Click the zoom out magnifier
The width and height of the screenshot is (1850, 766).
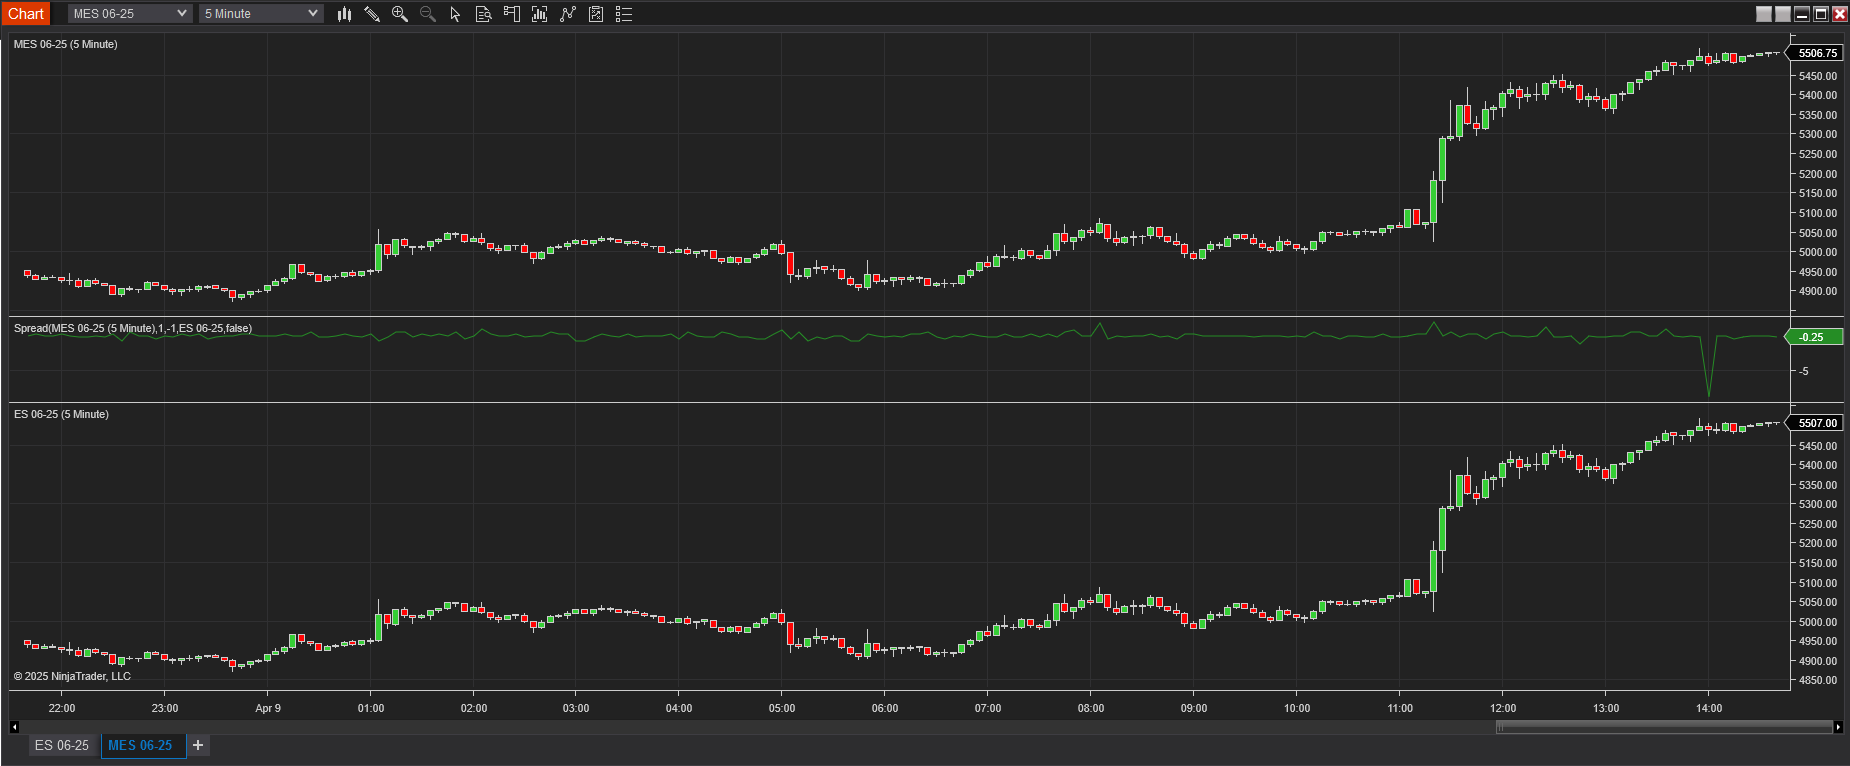(x=428, y=14)
